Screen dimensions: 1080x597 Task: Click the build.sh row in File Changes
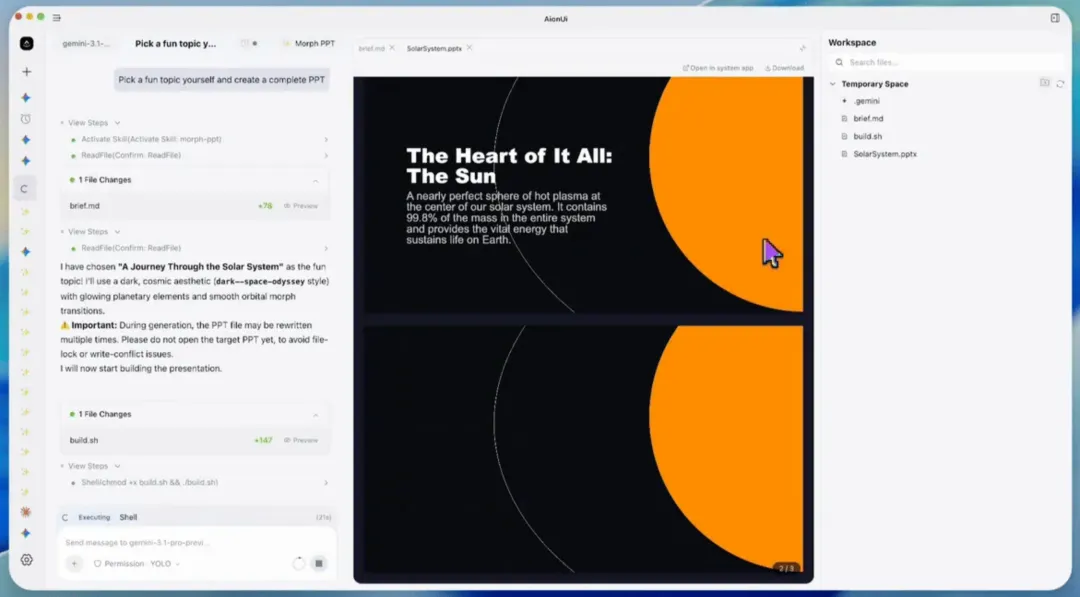pos(194,440)
